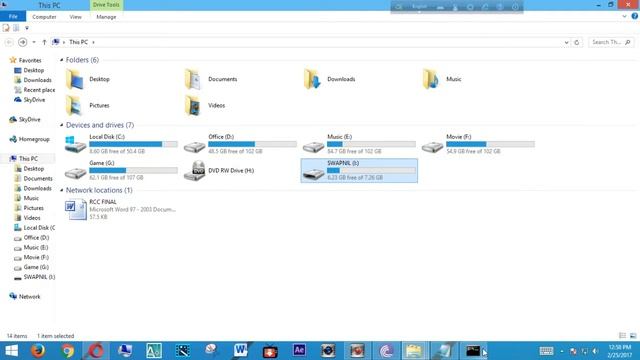The height and width of the screenshot is (360, 640).
Task: Select the Movie (F:) drive icon
Action: (x=432, y=146)
